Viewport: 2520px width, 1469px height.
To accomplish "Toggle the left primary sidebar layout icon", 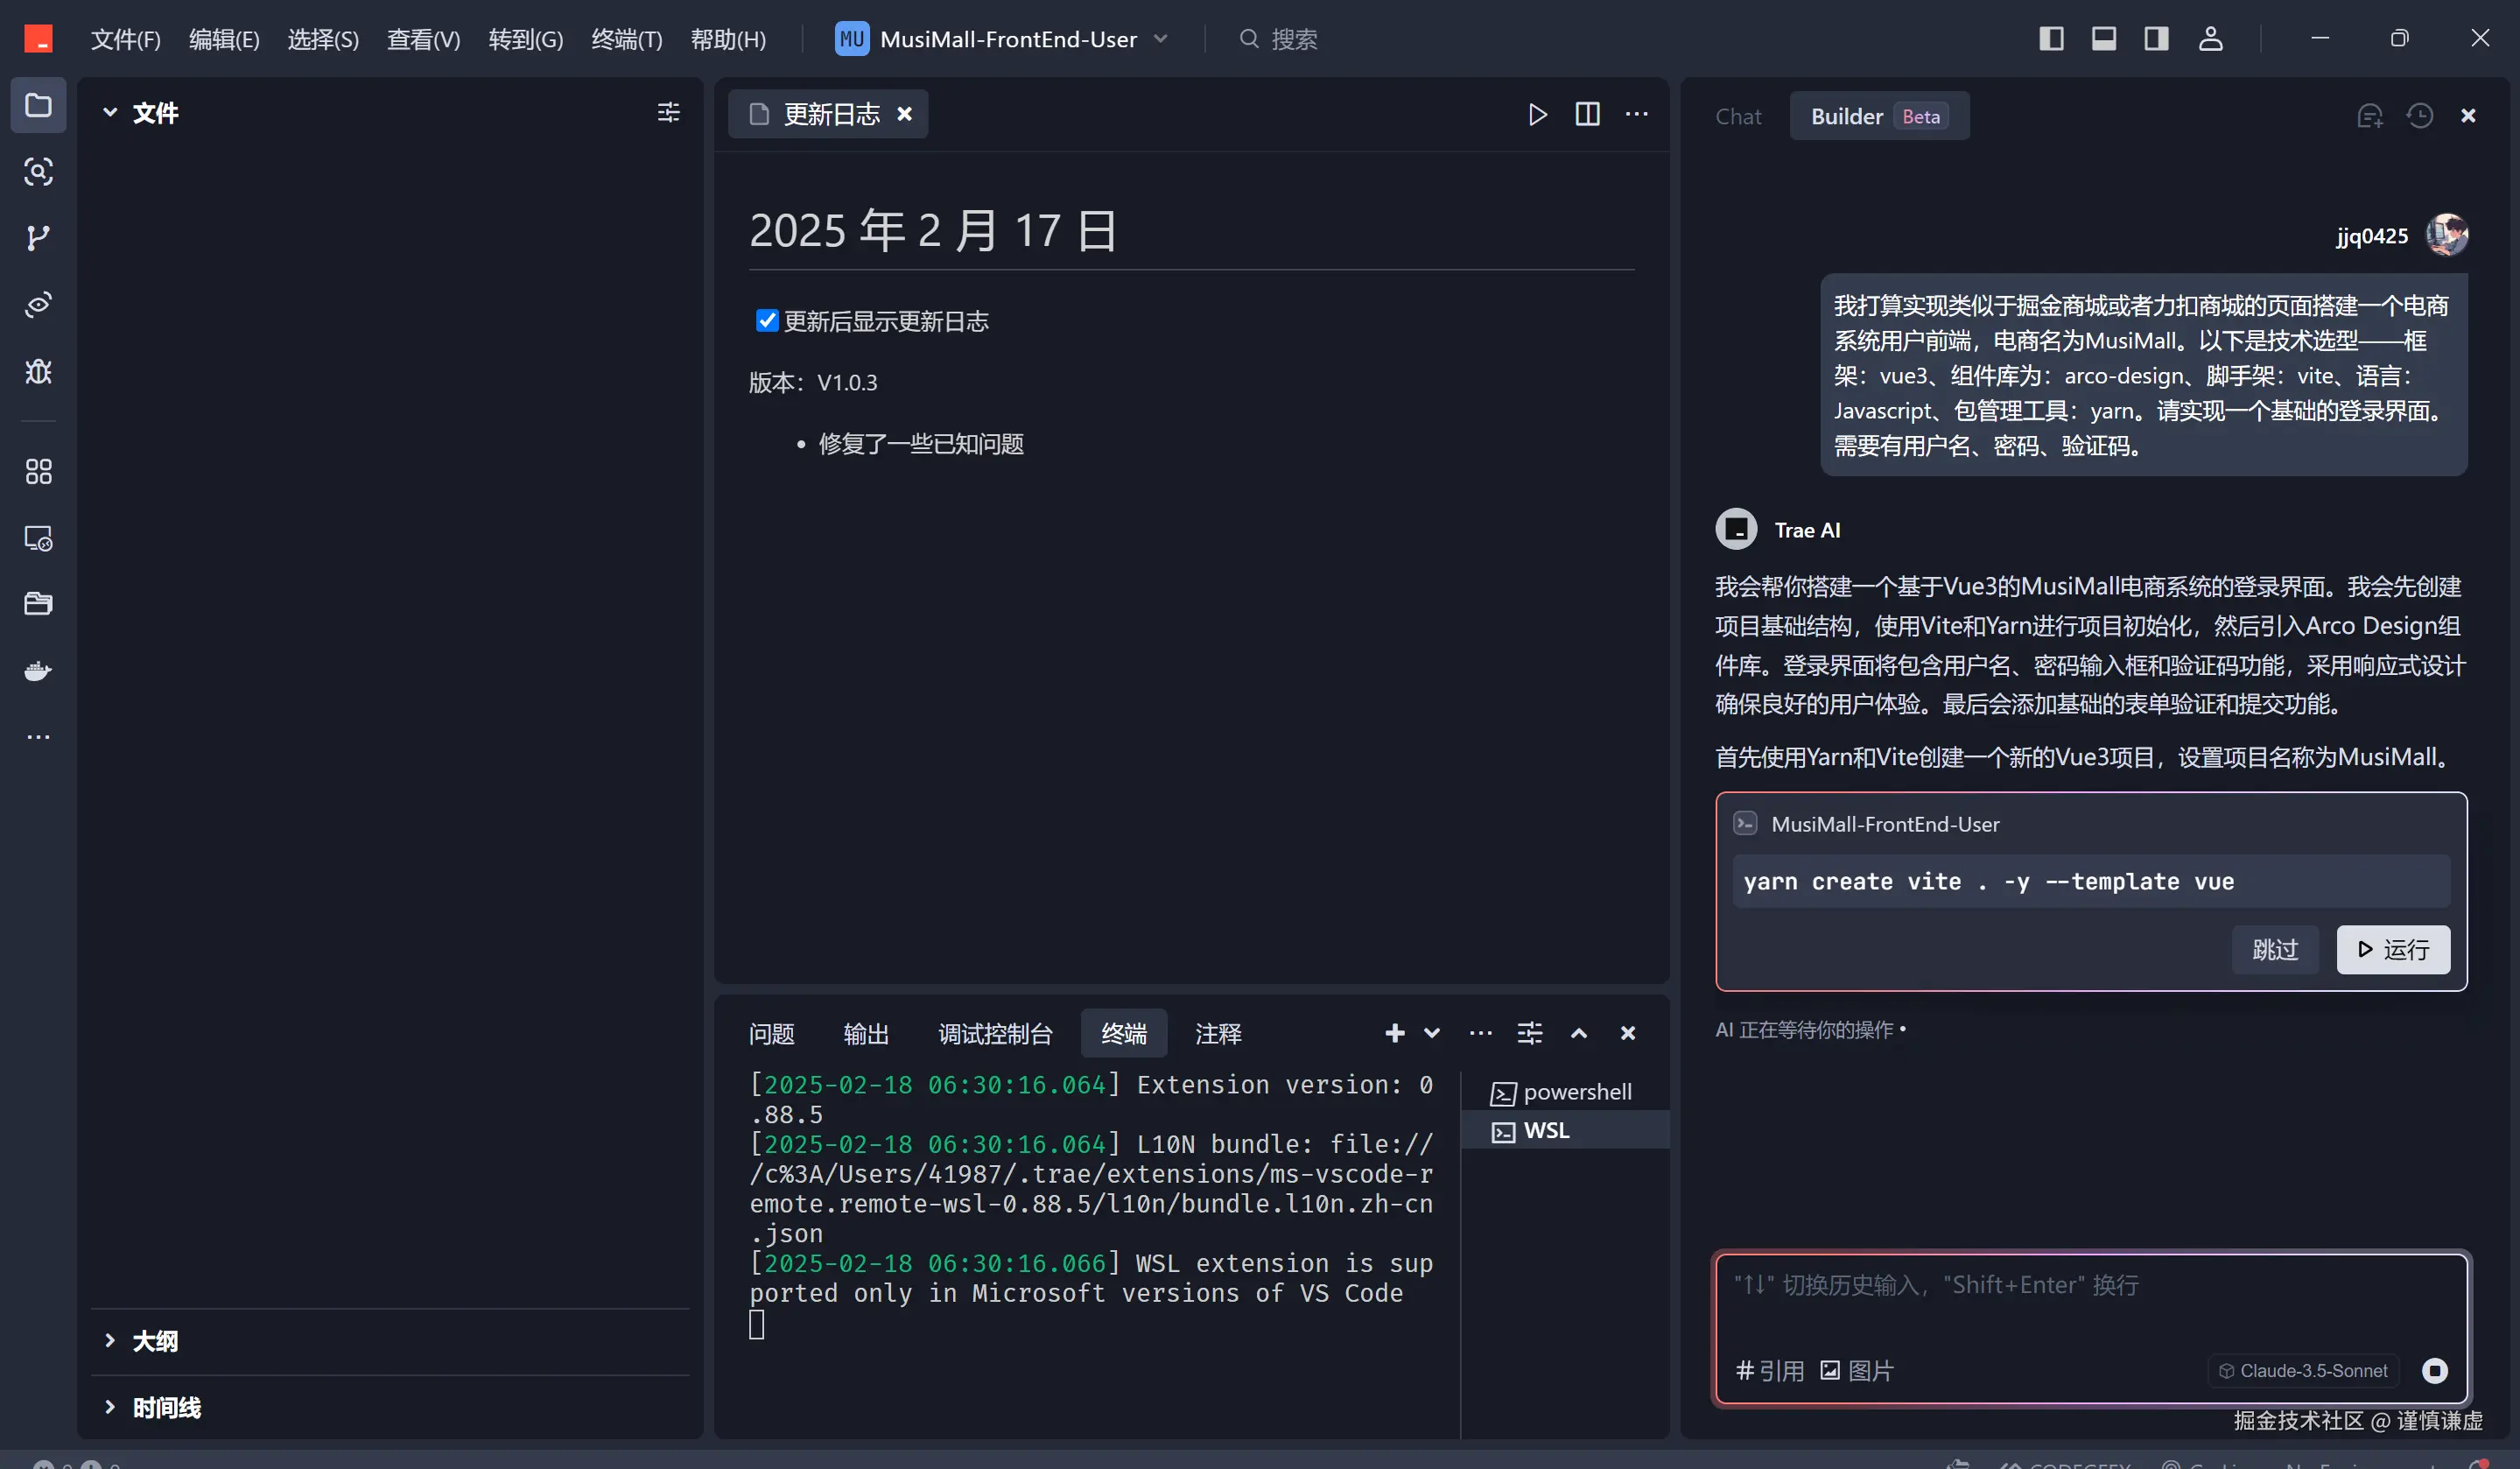I will tap(2051, 39).
